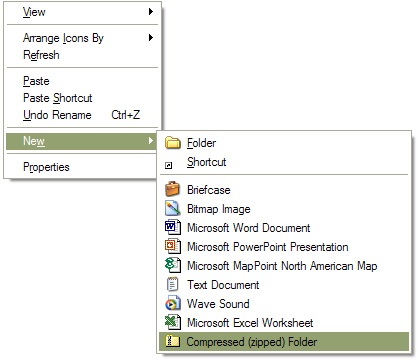Image resolution: width=419 pixels, height=360 pixels.
Task: Create a Microsoft PowerPoint Presentation
Action: [284, 247]
